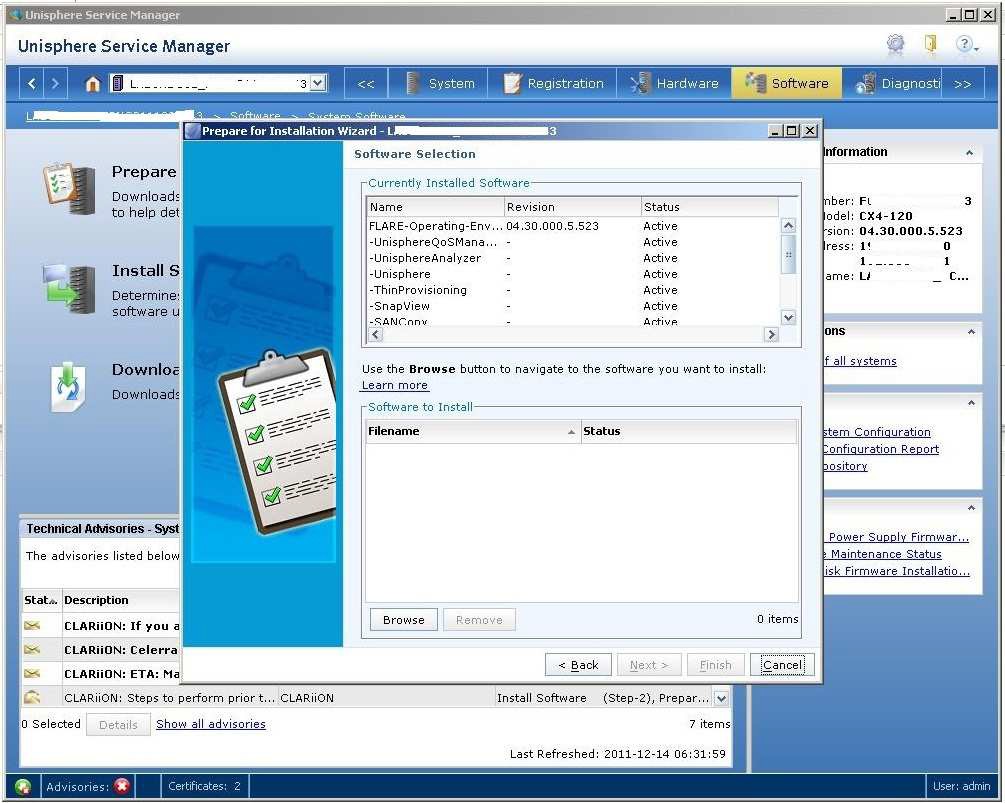1005x803 pixels.
Task: Switch to the Registration tab
Action: (552, 83)
